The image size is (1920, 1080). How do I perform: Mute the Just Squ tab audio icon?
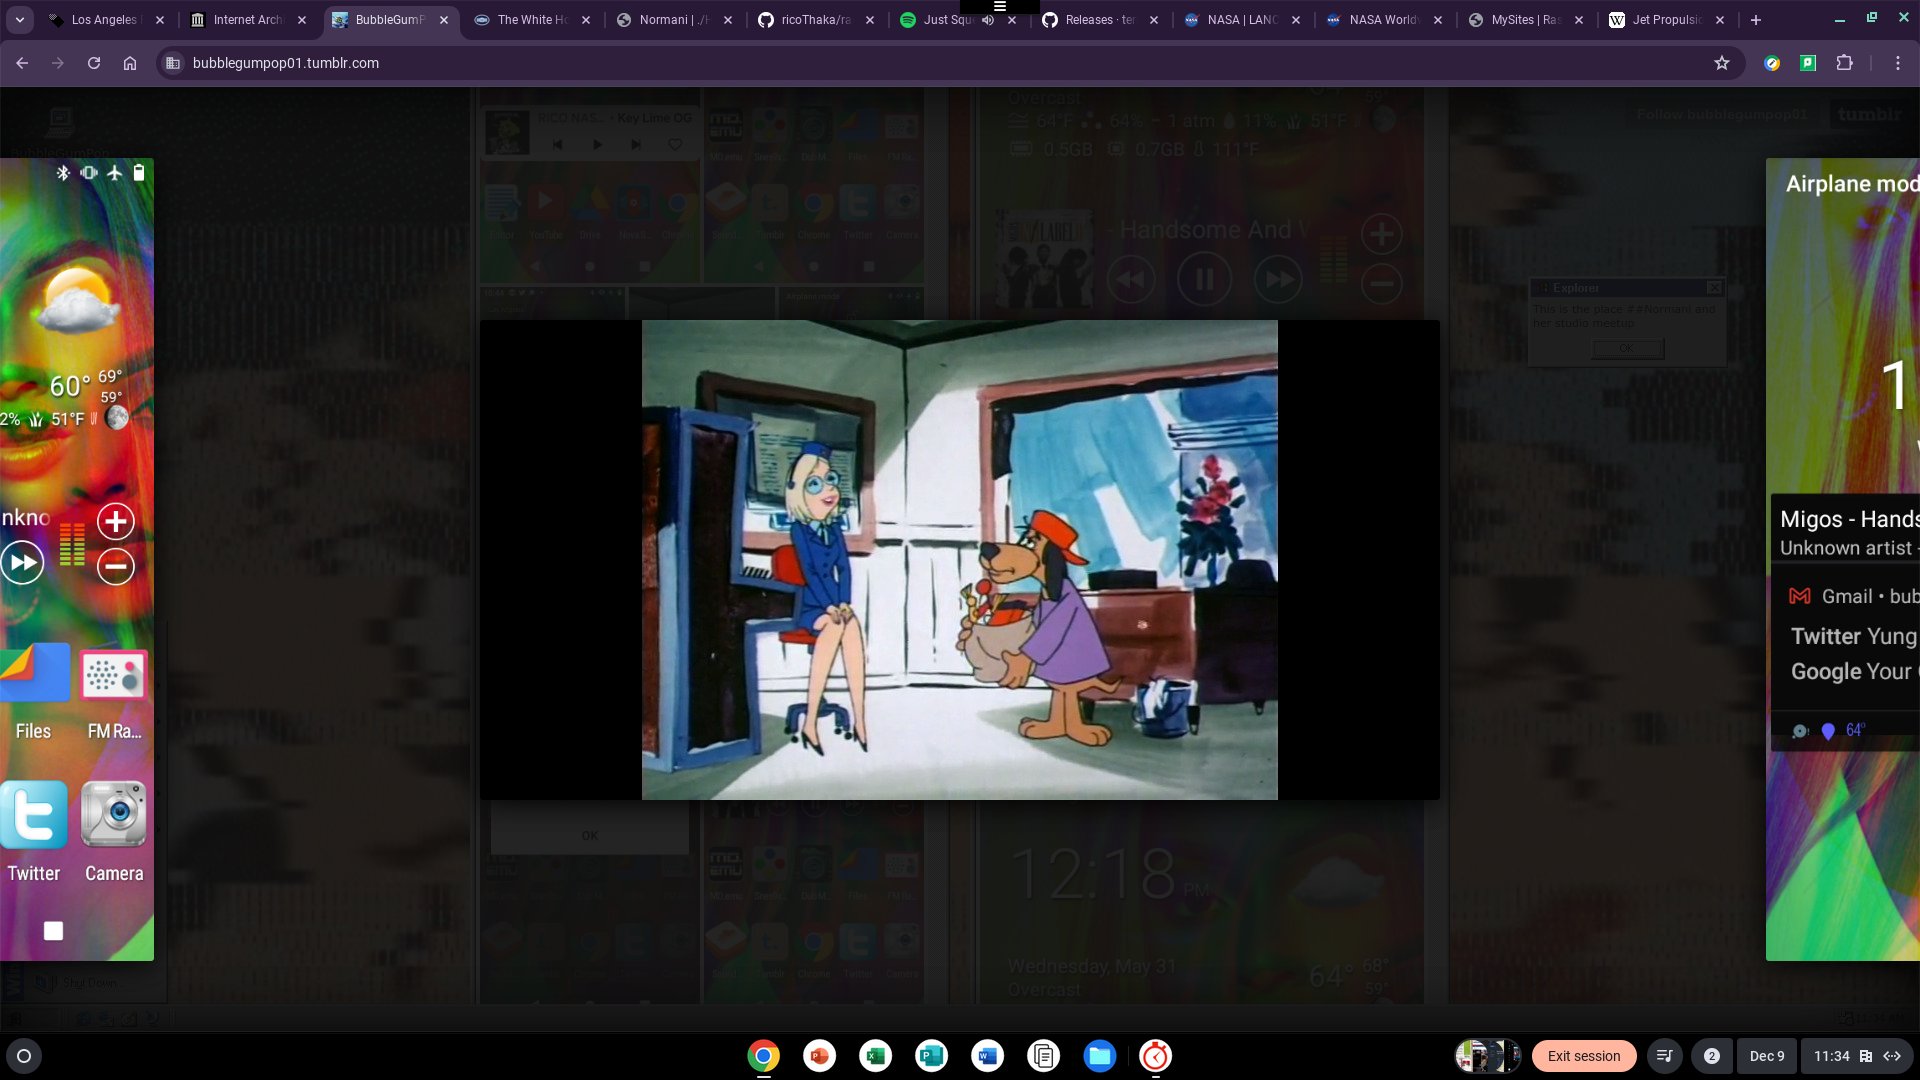[x=988, y=20]
